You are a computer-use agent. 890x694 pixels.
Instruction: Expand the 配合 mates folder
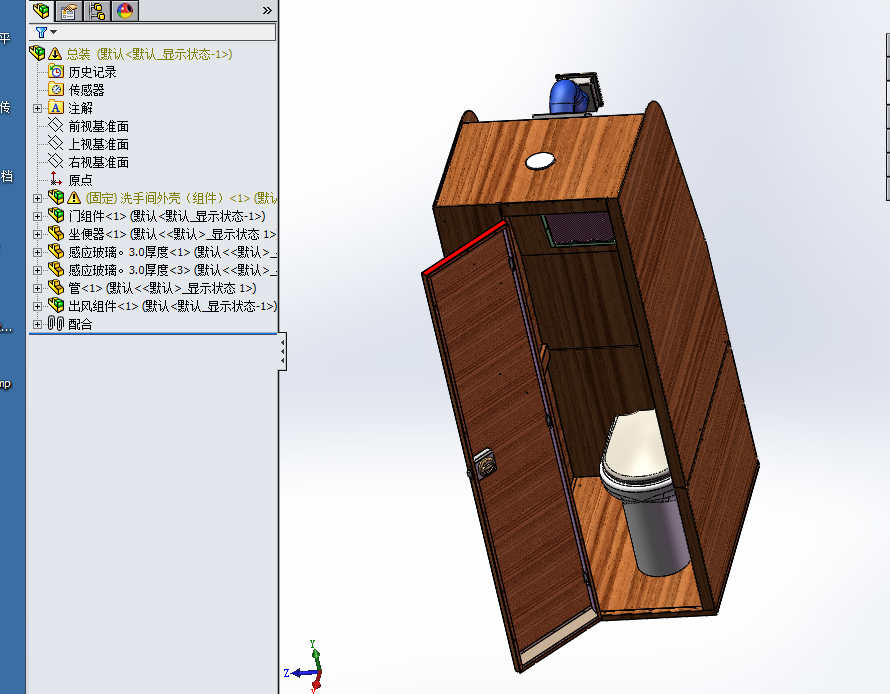[x=37, y=325]
